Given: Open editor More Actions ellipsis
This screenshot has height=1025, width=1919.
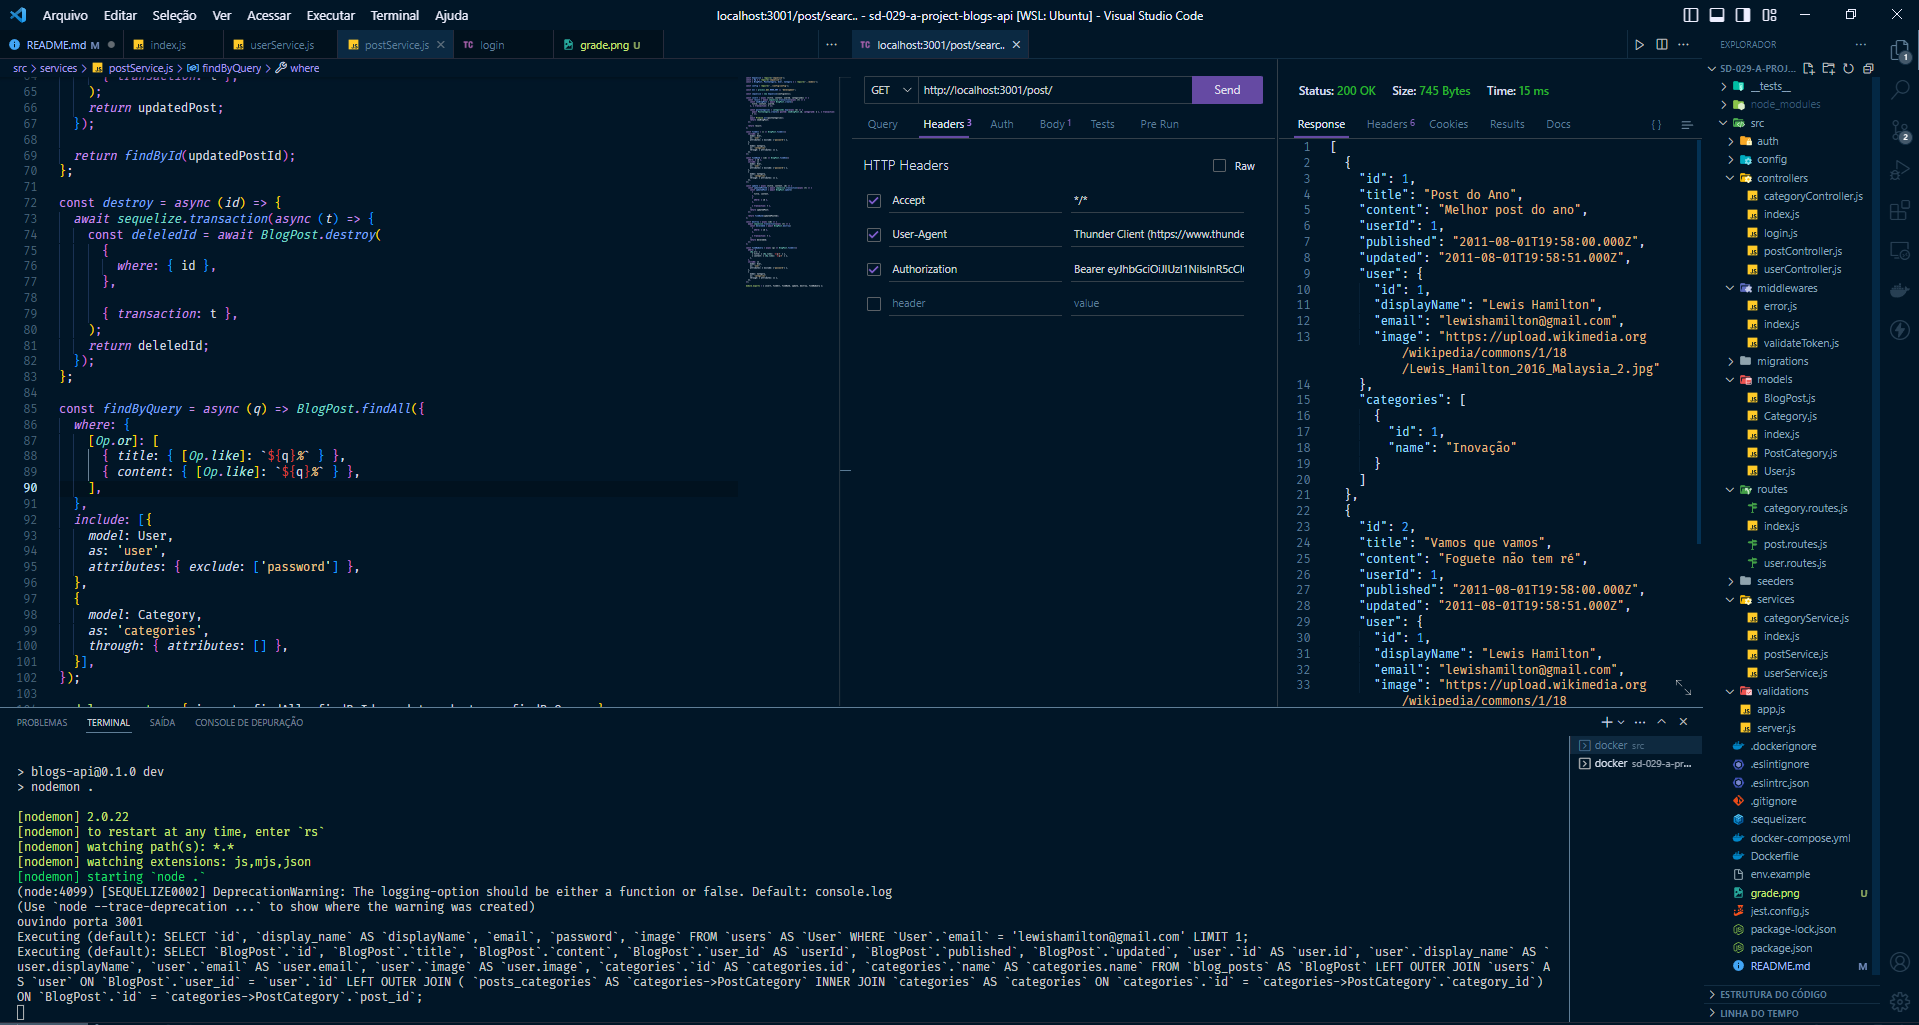Looking at the screenshot, I should click(x=1684, y=44).
